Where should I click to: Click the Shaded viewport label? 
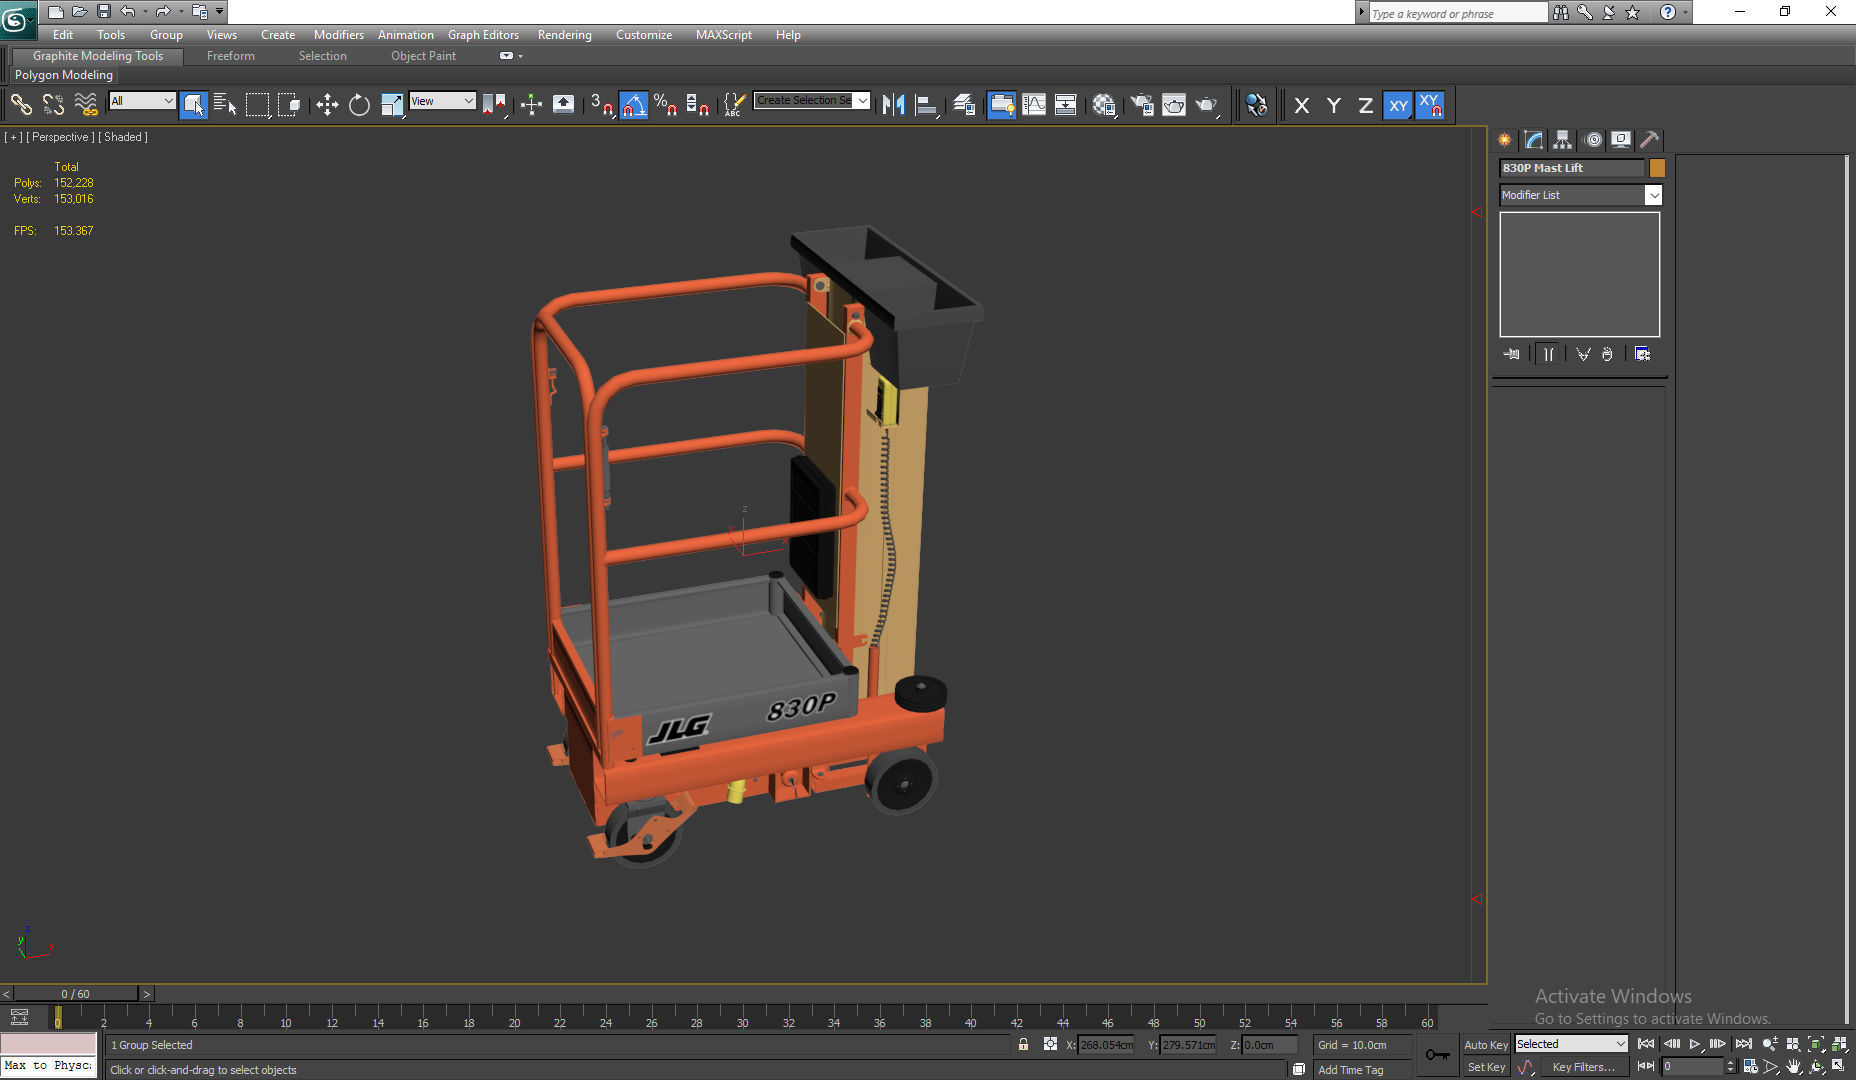pyautogui.click(x=123, y=137)
